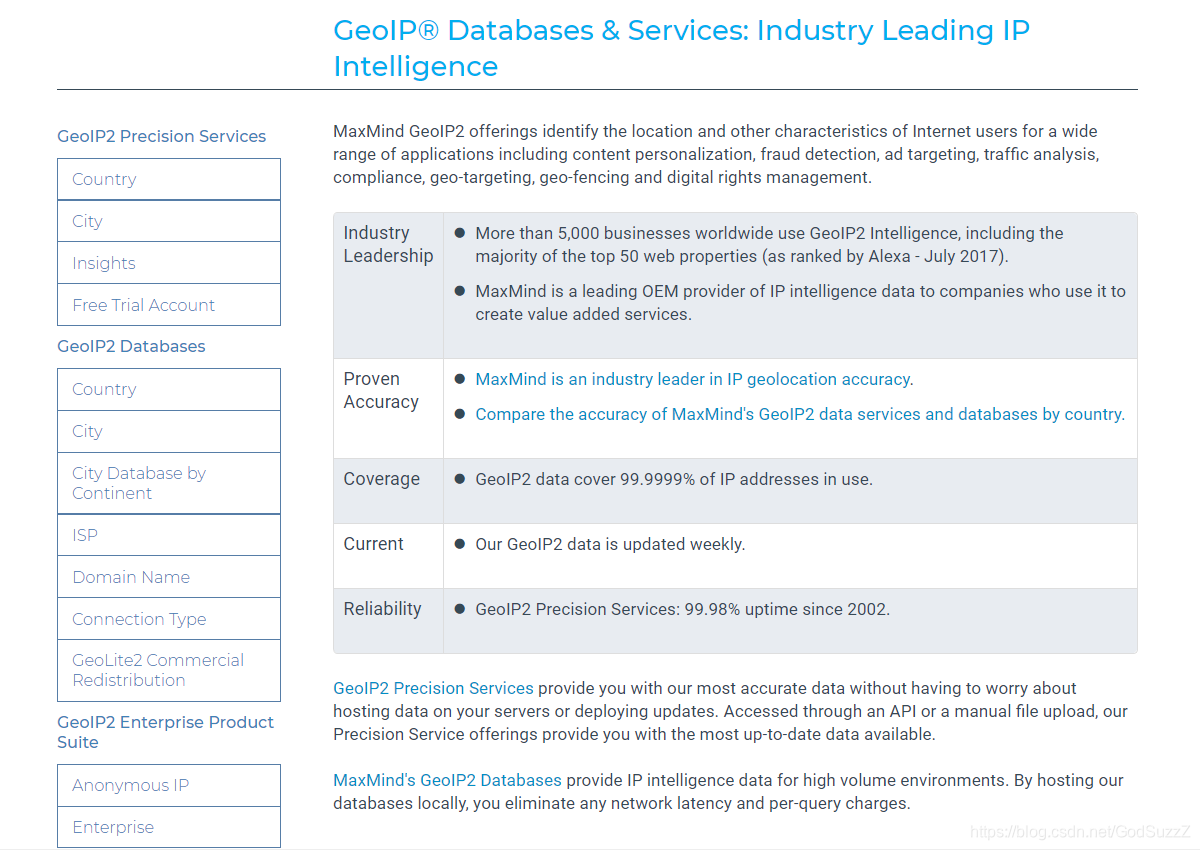The height and width of the screenshot is (850, 1200).
Task: Open Country under GeoIP2 Databases
Action: click(169, 389)
